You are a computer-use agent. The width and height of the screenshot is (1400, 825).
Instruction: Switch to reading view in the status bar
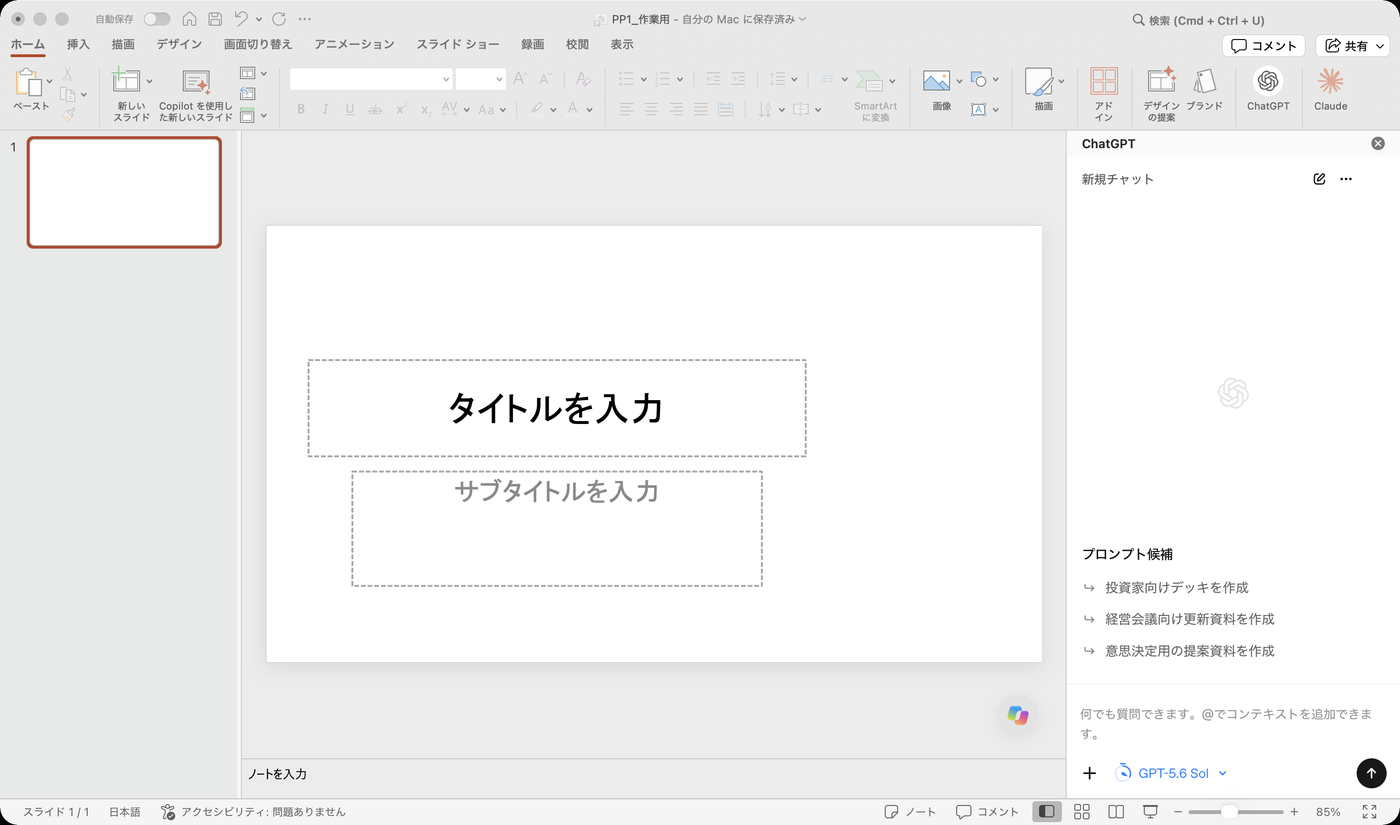coord(1116,812)
